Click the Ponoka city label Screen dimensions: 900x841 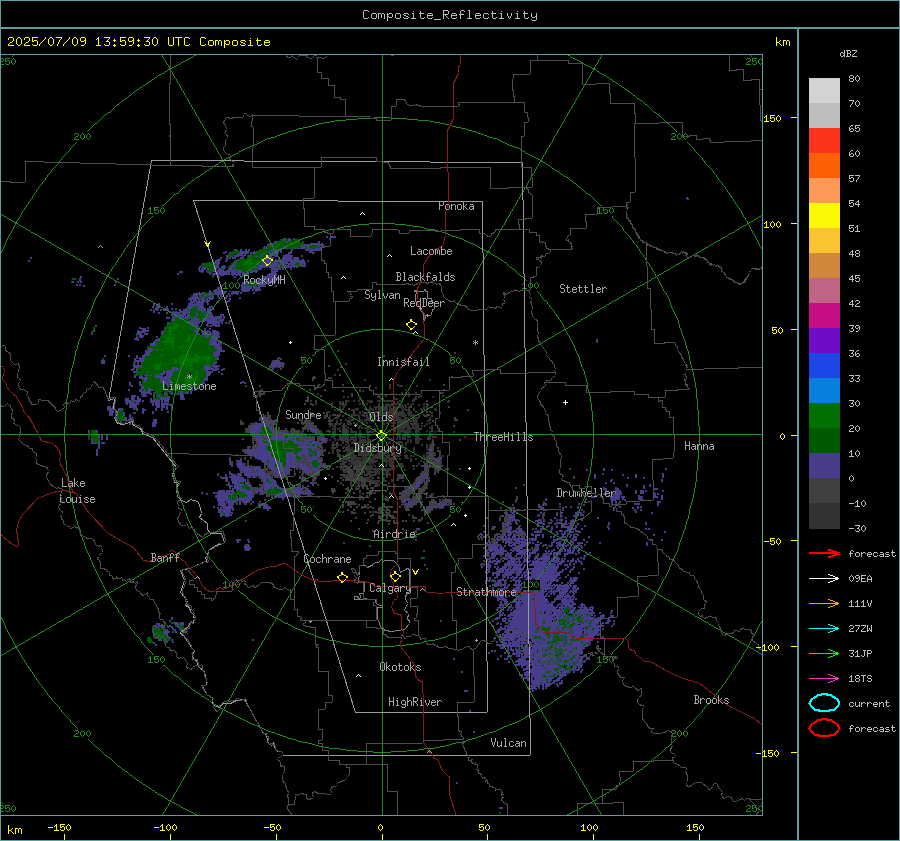[x=456, y=206]
